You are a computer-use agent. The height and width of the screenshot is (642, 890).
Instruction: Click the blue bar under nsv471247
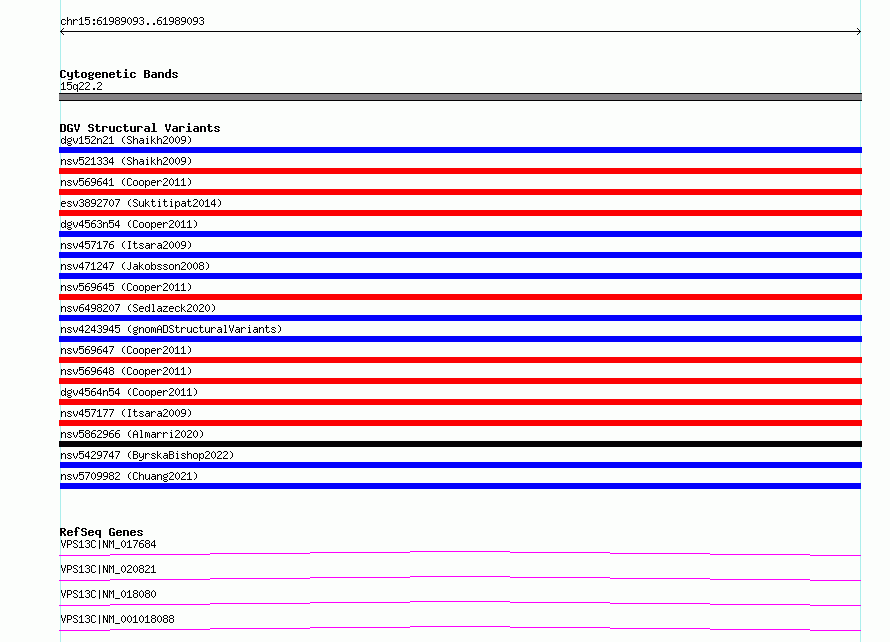[460, 276]
